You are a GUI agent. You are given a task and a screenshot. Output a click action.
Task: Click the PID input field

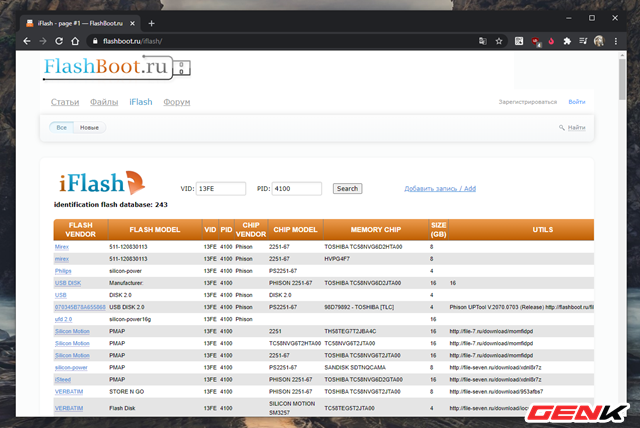297,188
